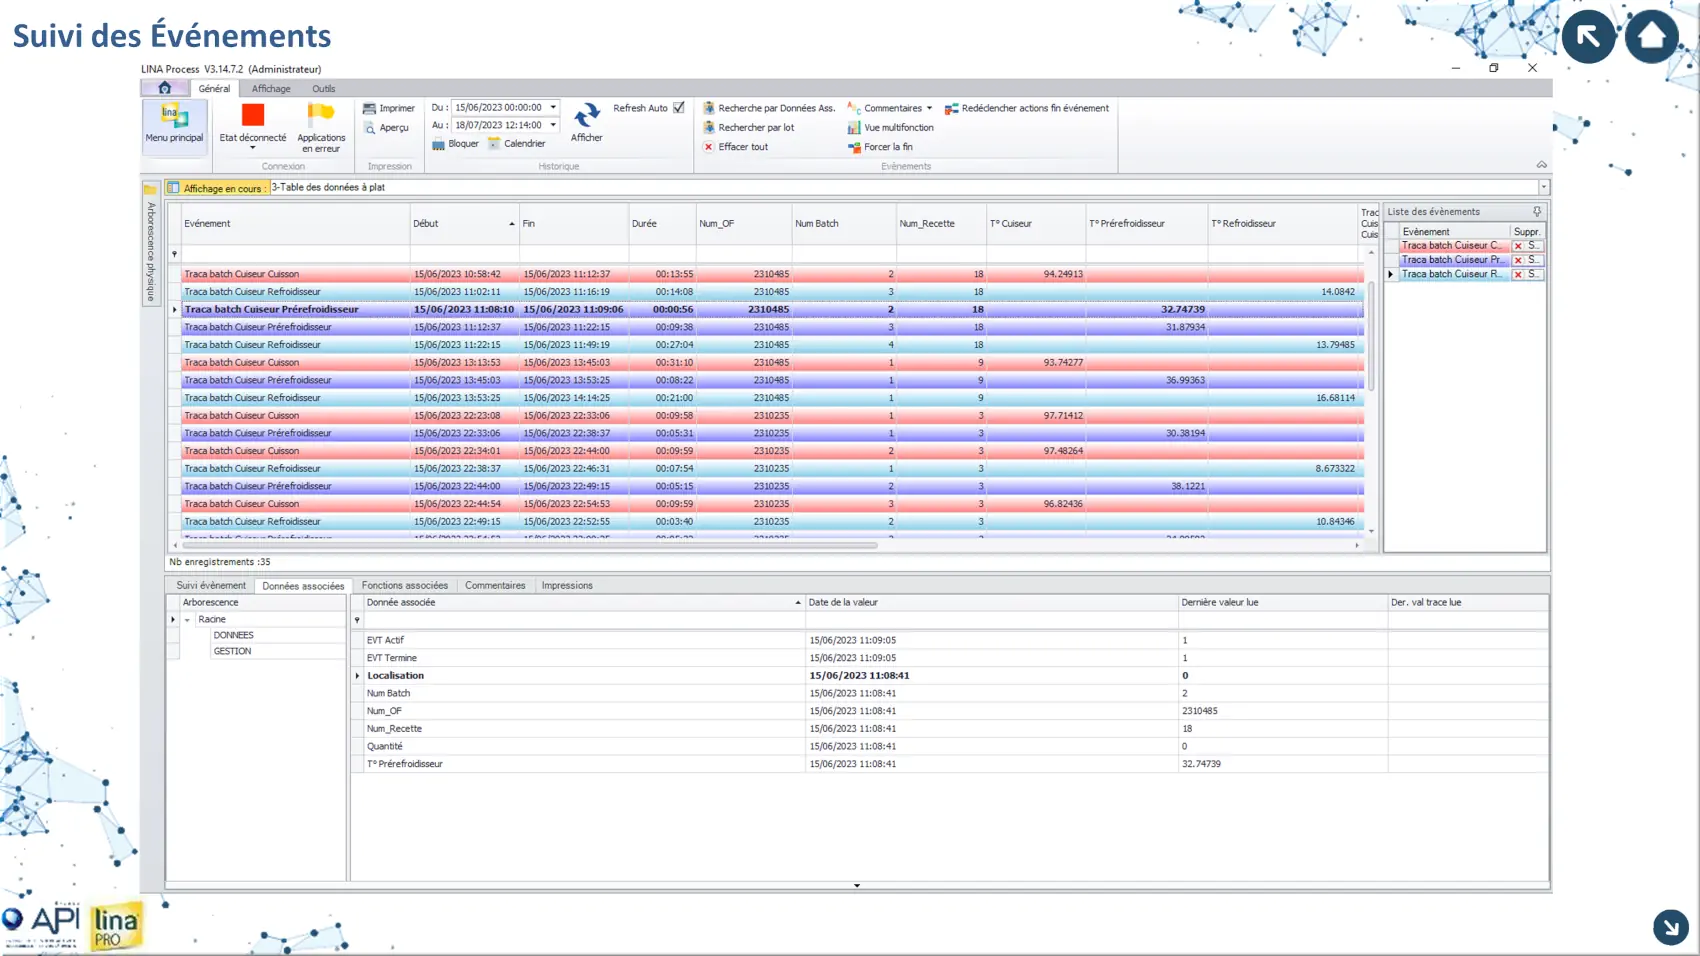Remove Traca batch Cuiseur R... from list
This screenshot has height=956, width=1700.
coord(1518,274)
